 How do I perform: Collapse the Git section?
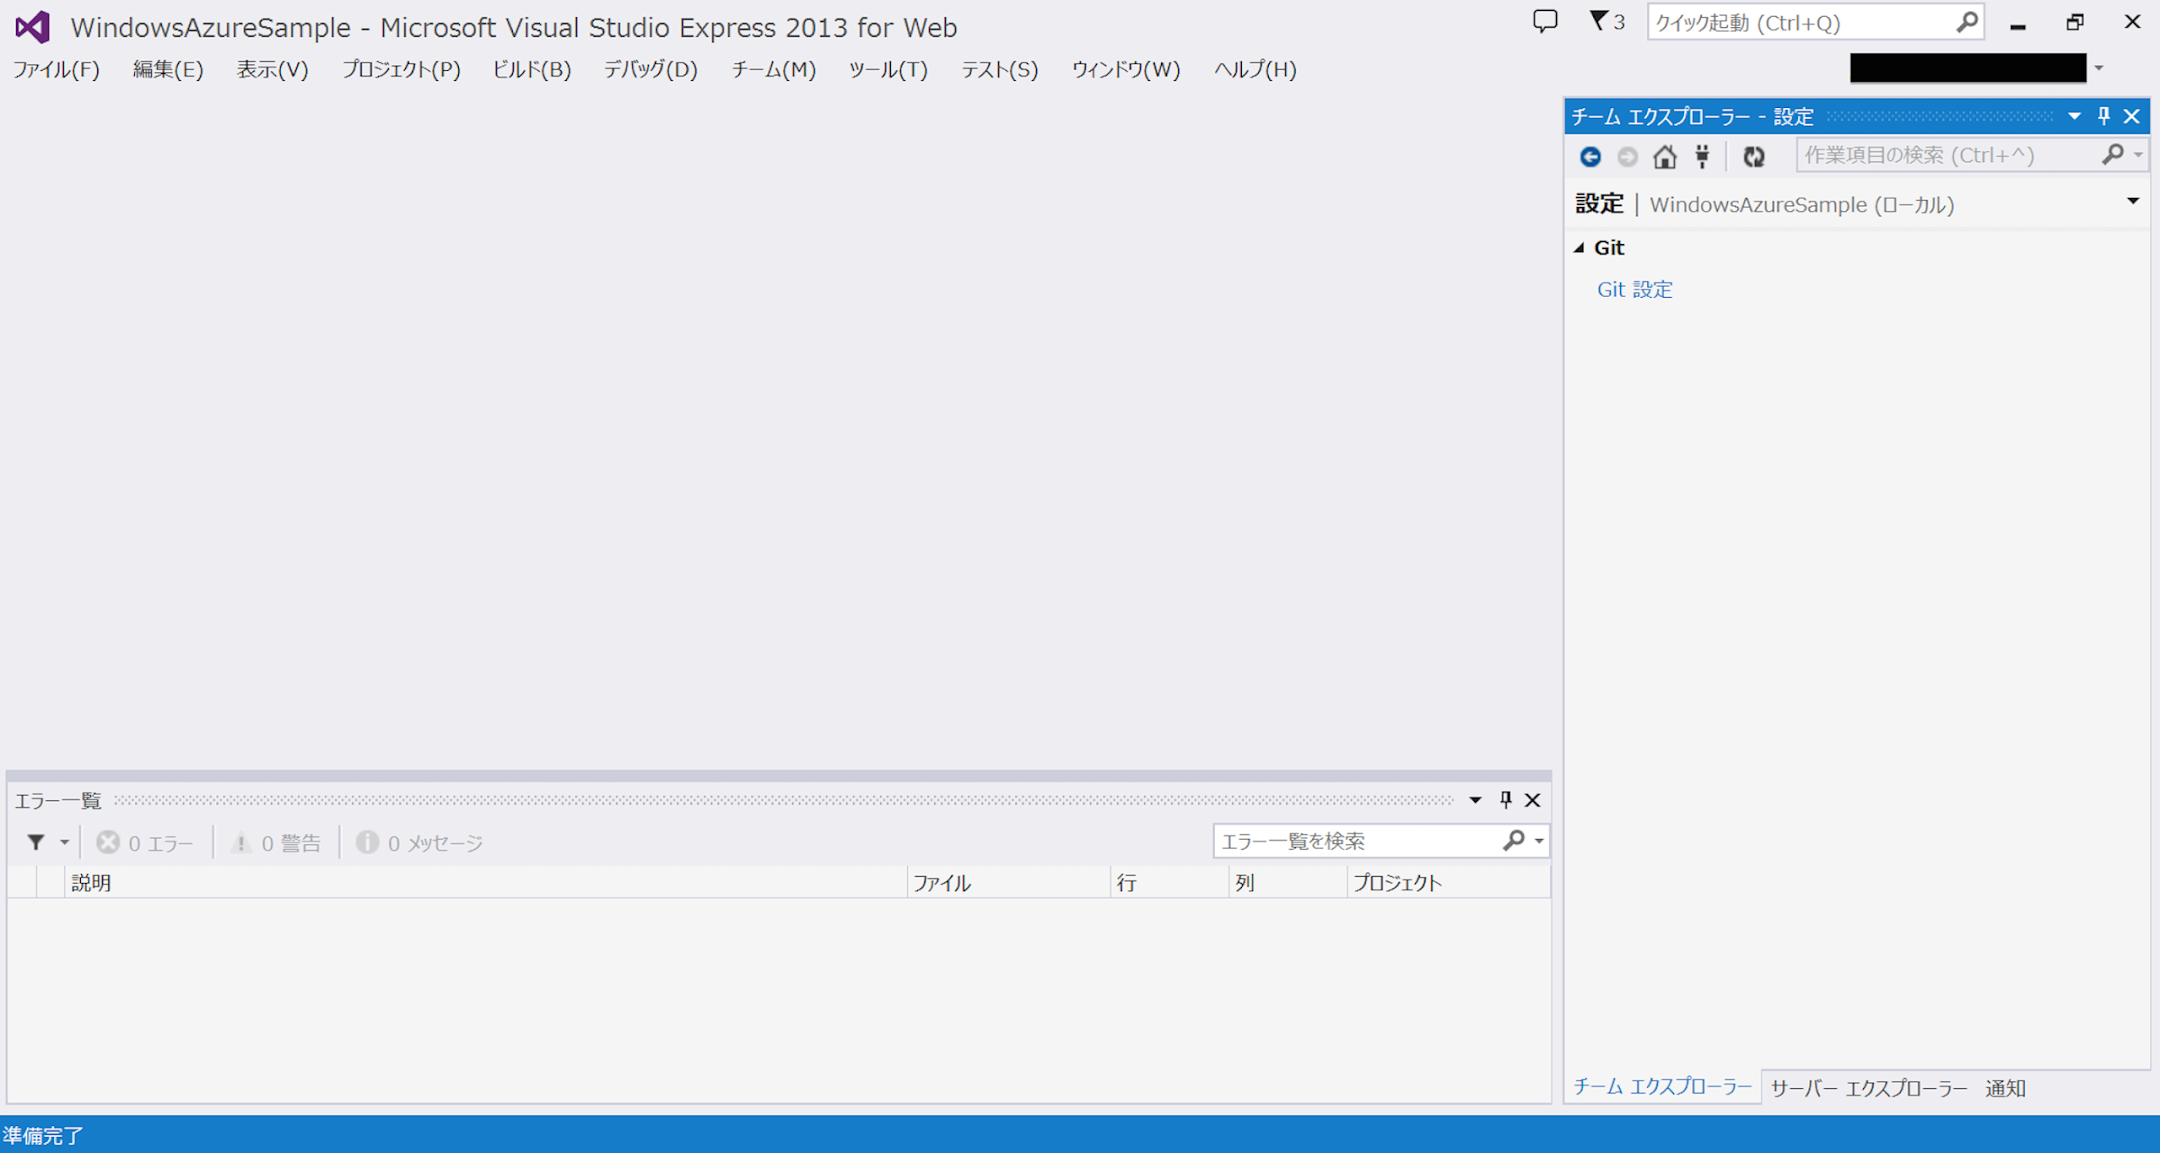point(1580,248)
